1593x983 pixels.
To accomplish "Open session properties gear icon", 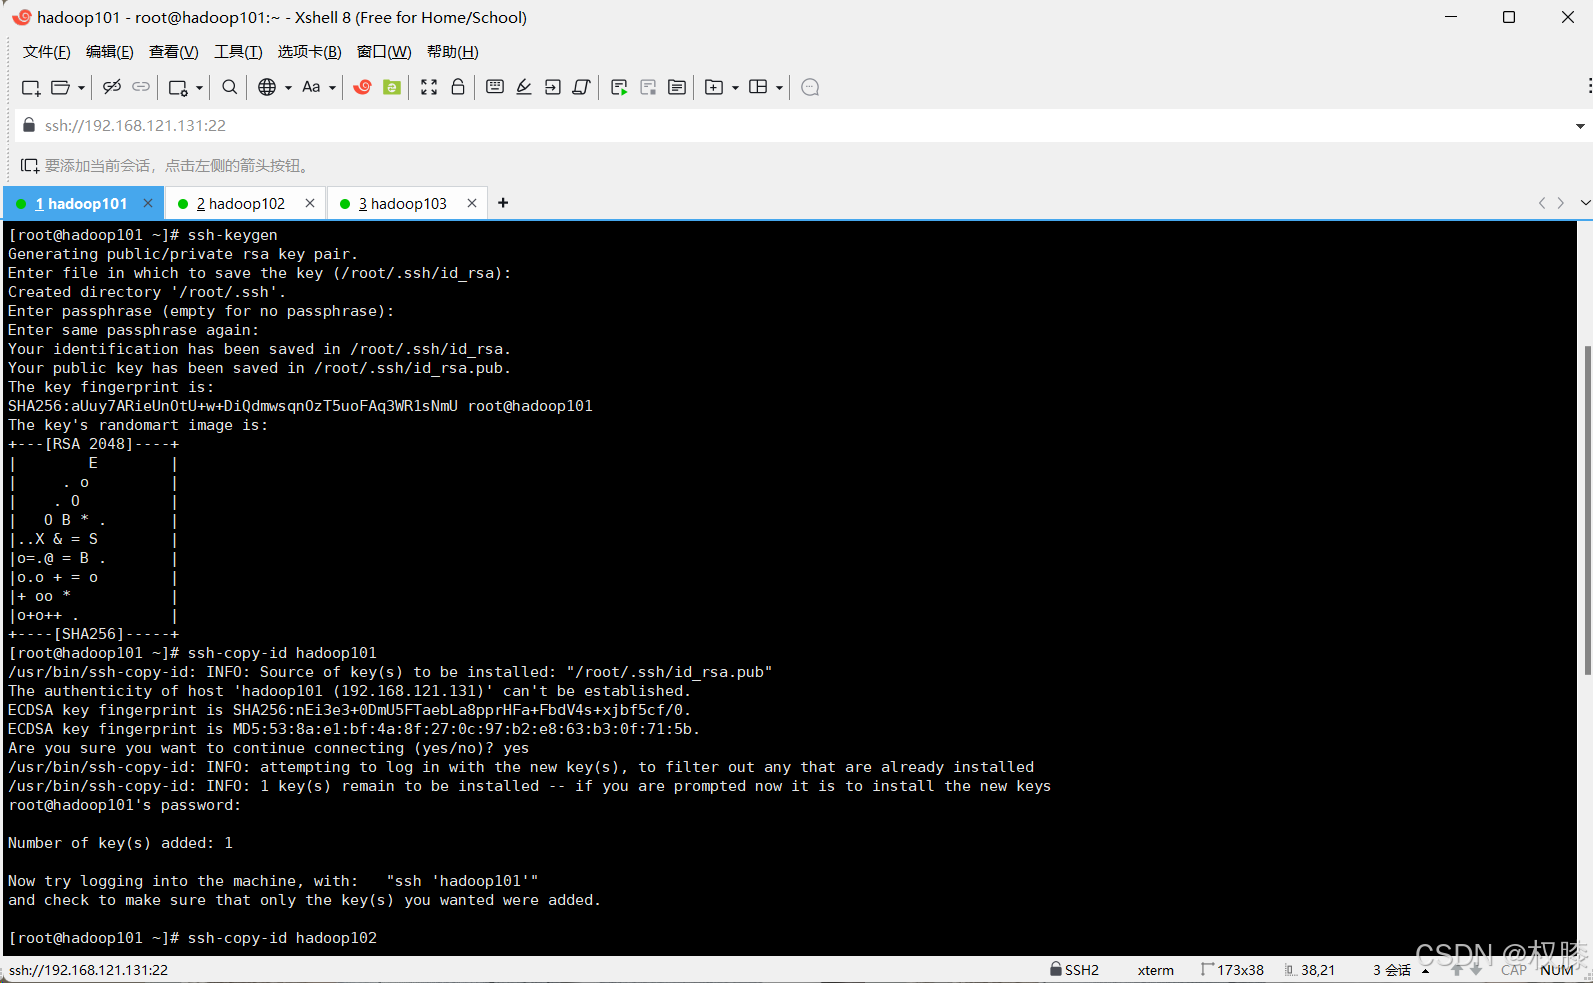I will pyautogui.click(x=178, y=88).
